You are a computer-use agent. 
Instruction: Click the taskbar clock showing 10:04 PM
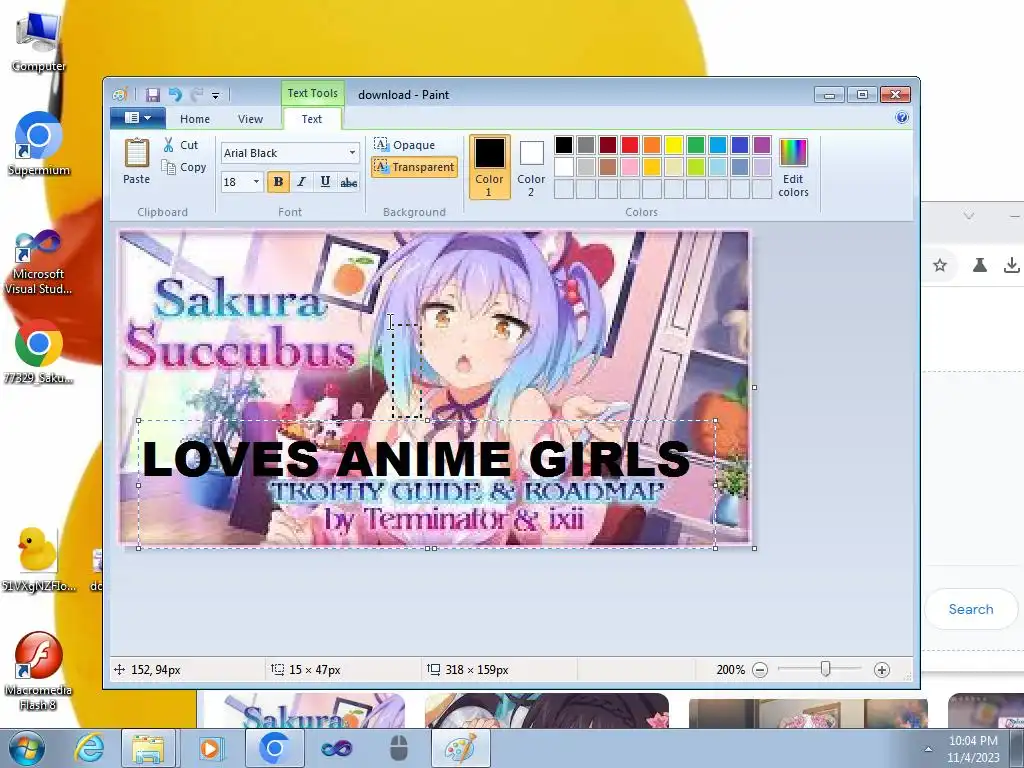click(x=973, y=749)
